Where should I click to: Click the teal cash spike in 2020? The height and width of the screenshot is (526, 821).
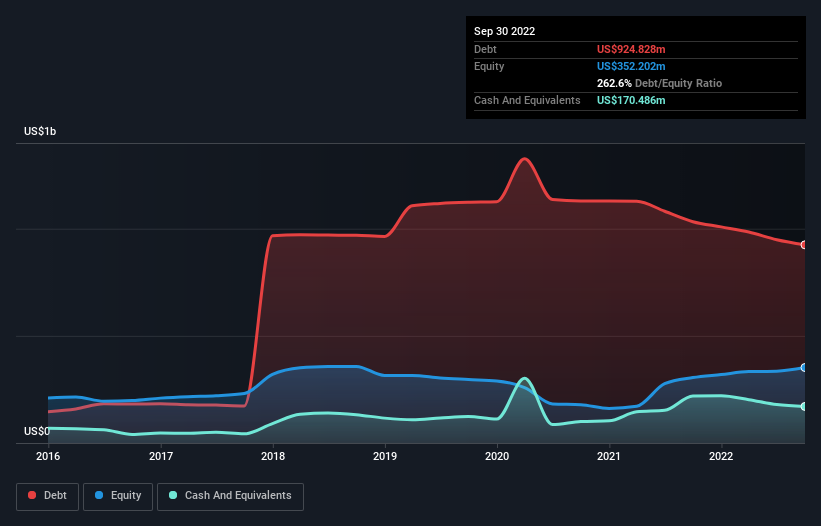point(524,378)
